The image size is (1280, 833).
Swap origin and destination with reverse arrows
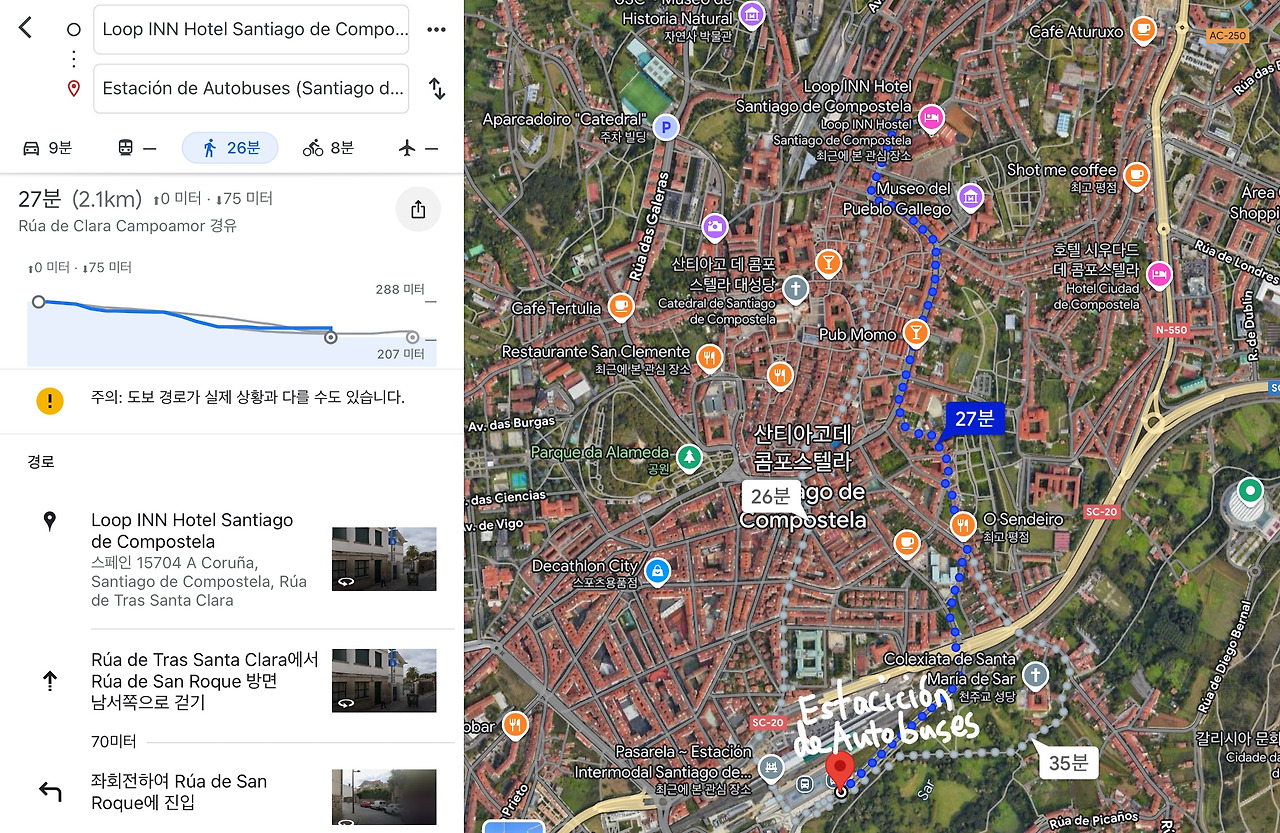click(437, 88)
